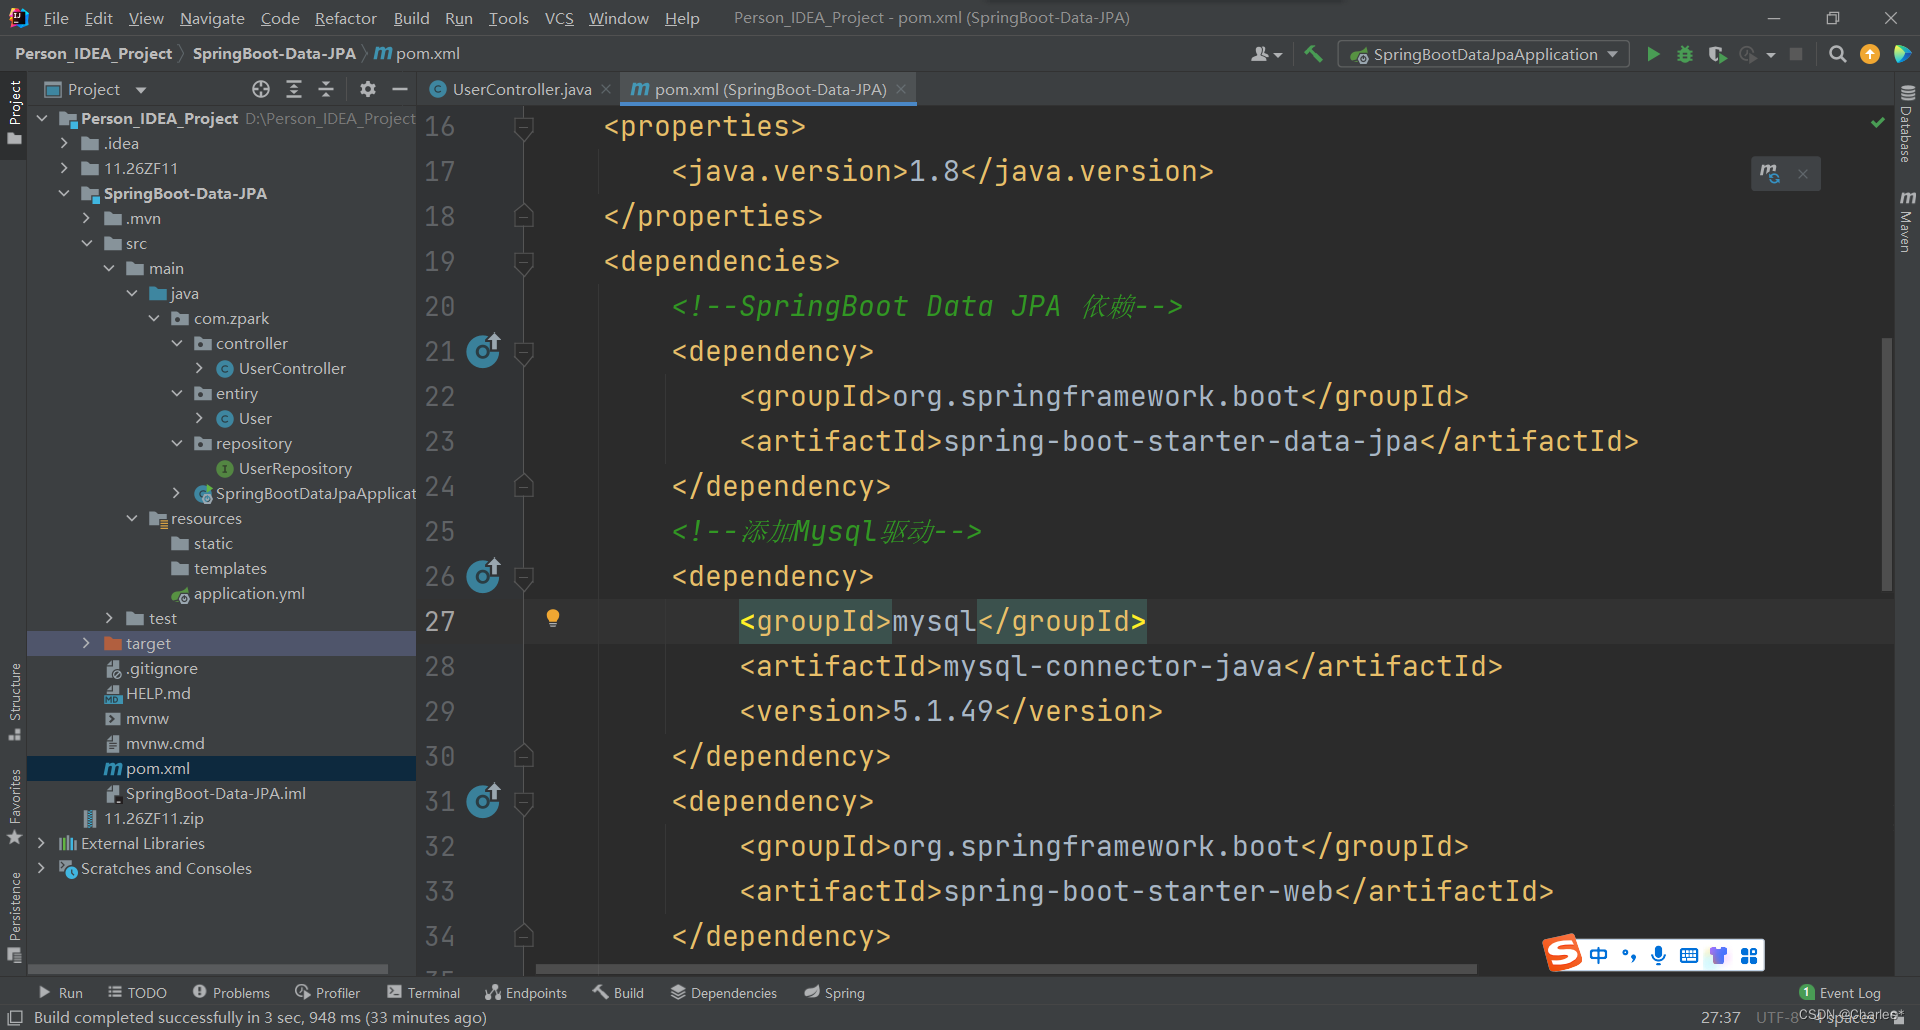Open the Terminal tool window

[423, 992]
